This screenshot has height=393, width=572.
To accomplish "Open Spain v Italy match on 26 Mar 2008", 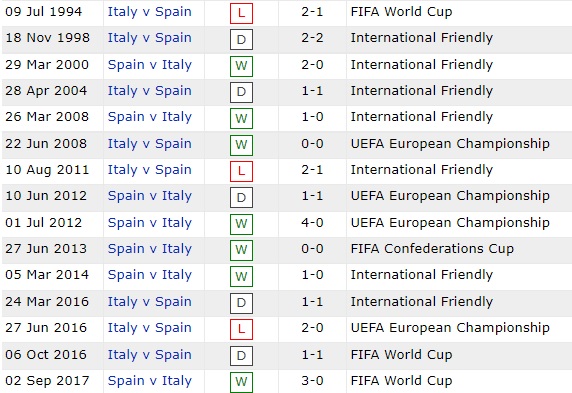I will tap(150, 117).
